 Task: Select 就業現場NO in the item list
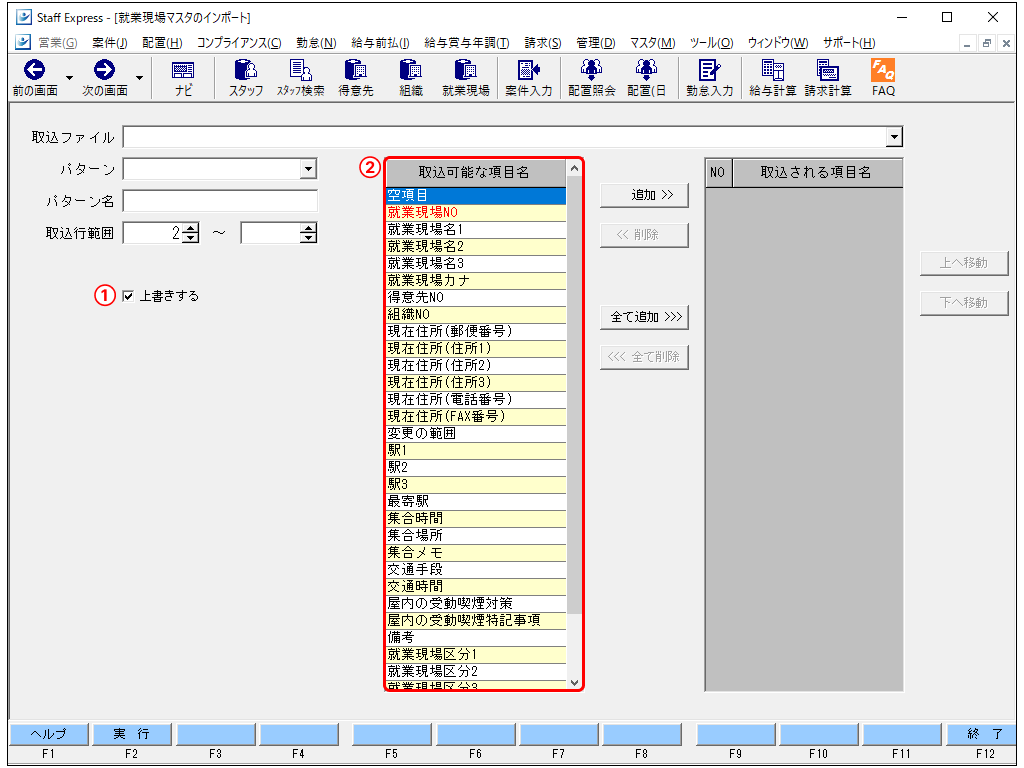point(476,212)
